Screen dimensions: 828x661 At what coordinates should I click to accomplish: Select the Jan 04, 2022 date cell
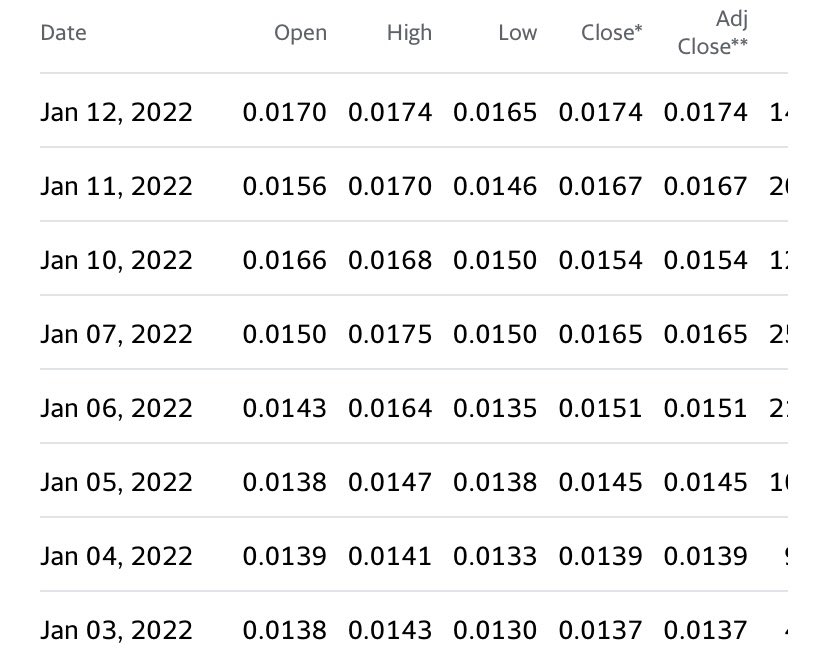point(117,556)
